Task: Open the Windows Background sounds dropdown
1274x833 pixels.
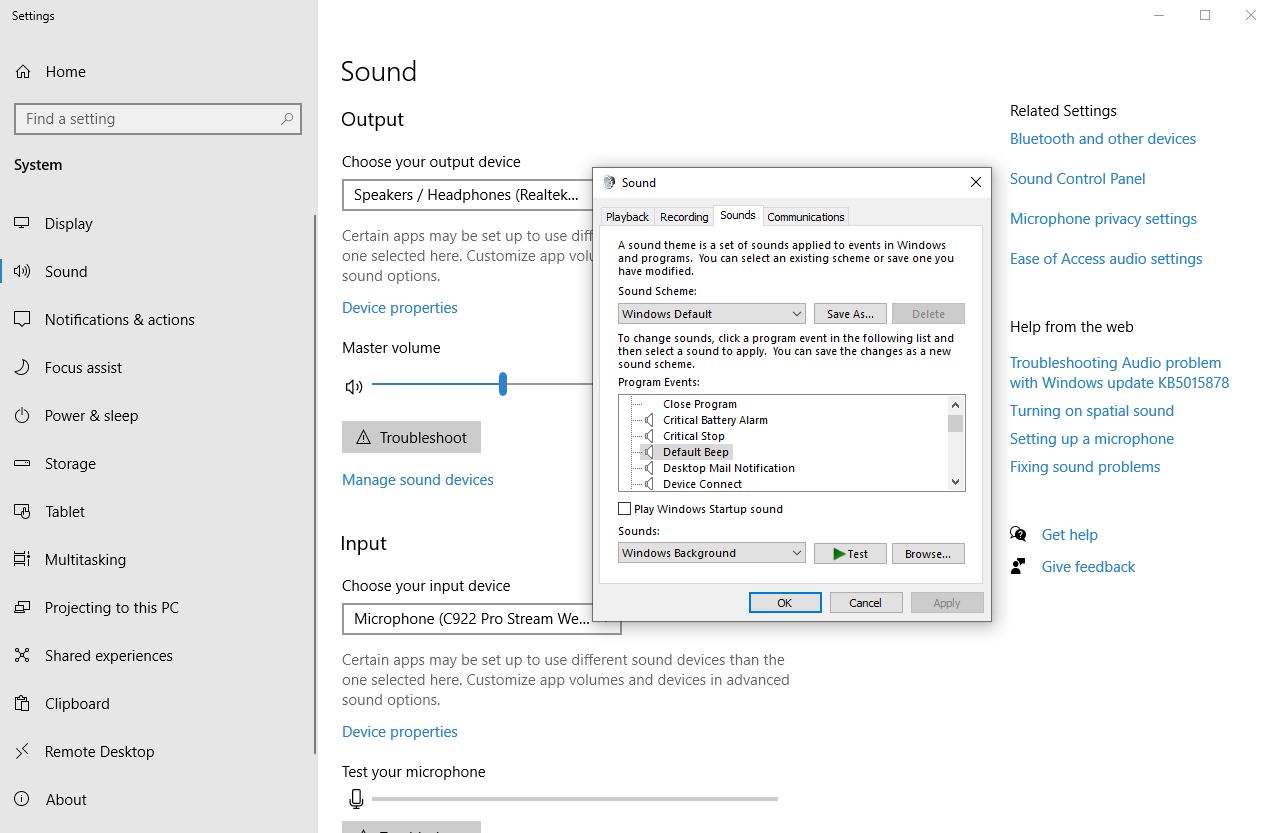Action: 711,552
